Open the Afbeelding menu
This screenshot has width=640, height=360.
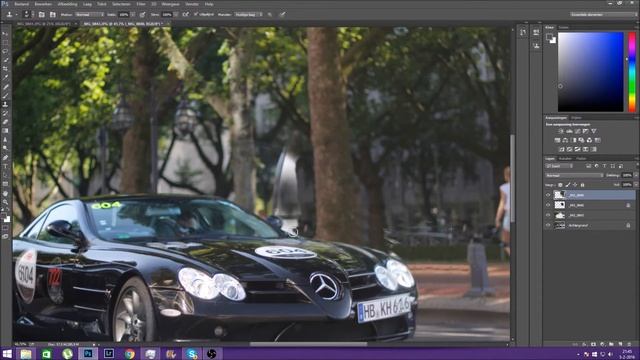coord(67,4)
